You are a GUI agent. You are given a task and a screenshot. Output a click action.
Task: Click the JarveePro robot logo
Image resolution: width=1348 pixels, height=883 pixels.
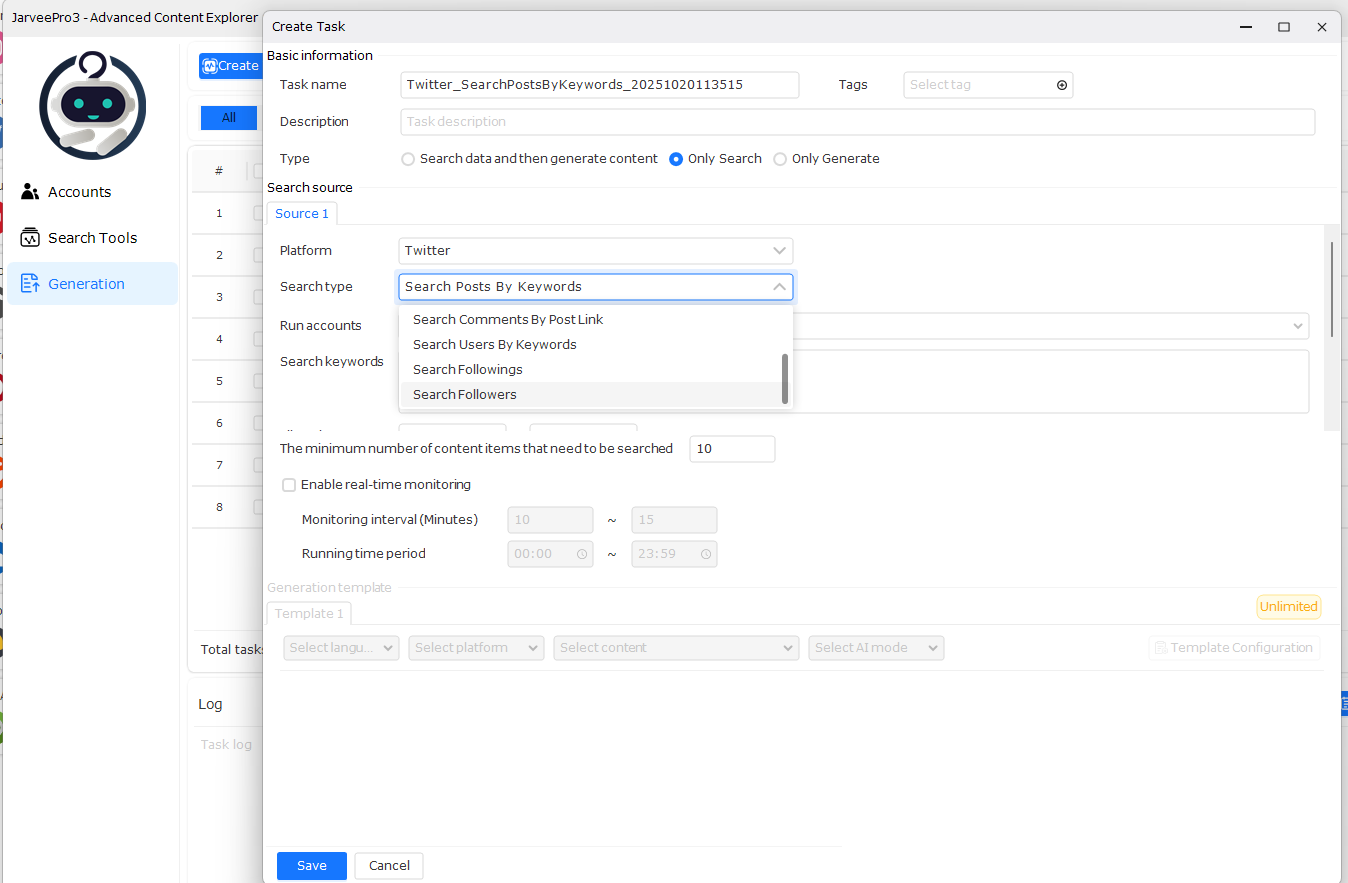pos(92,105)
